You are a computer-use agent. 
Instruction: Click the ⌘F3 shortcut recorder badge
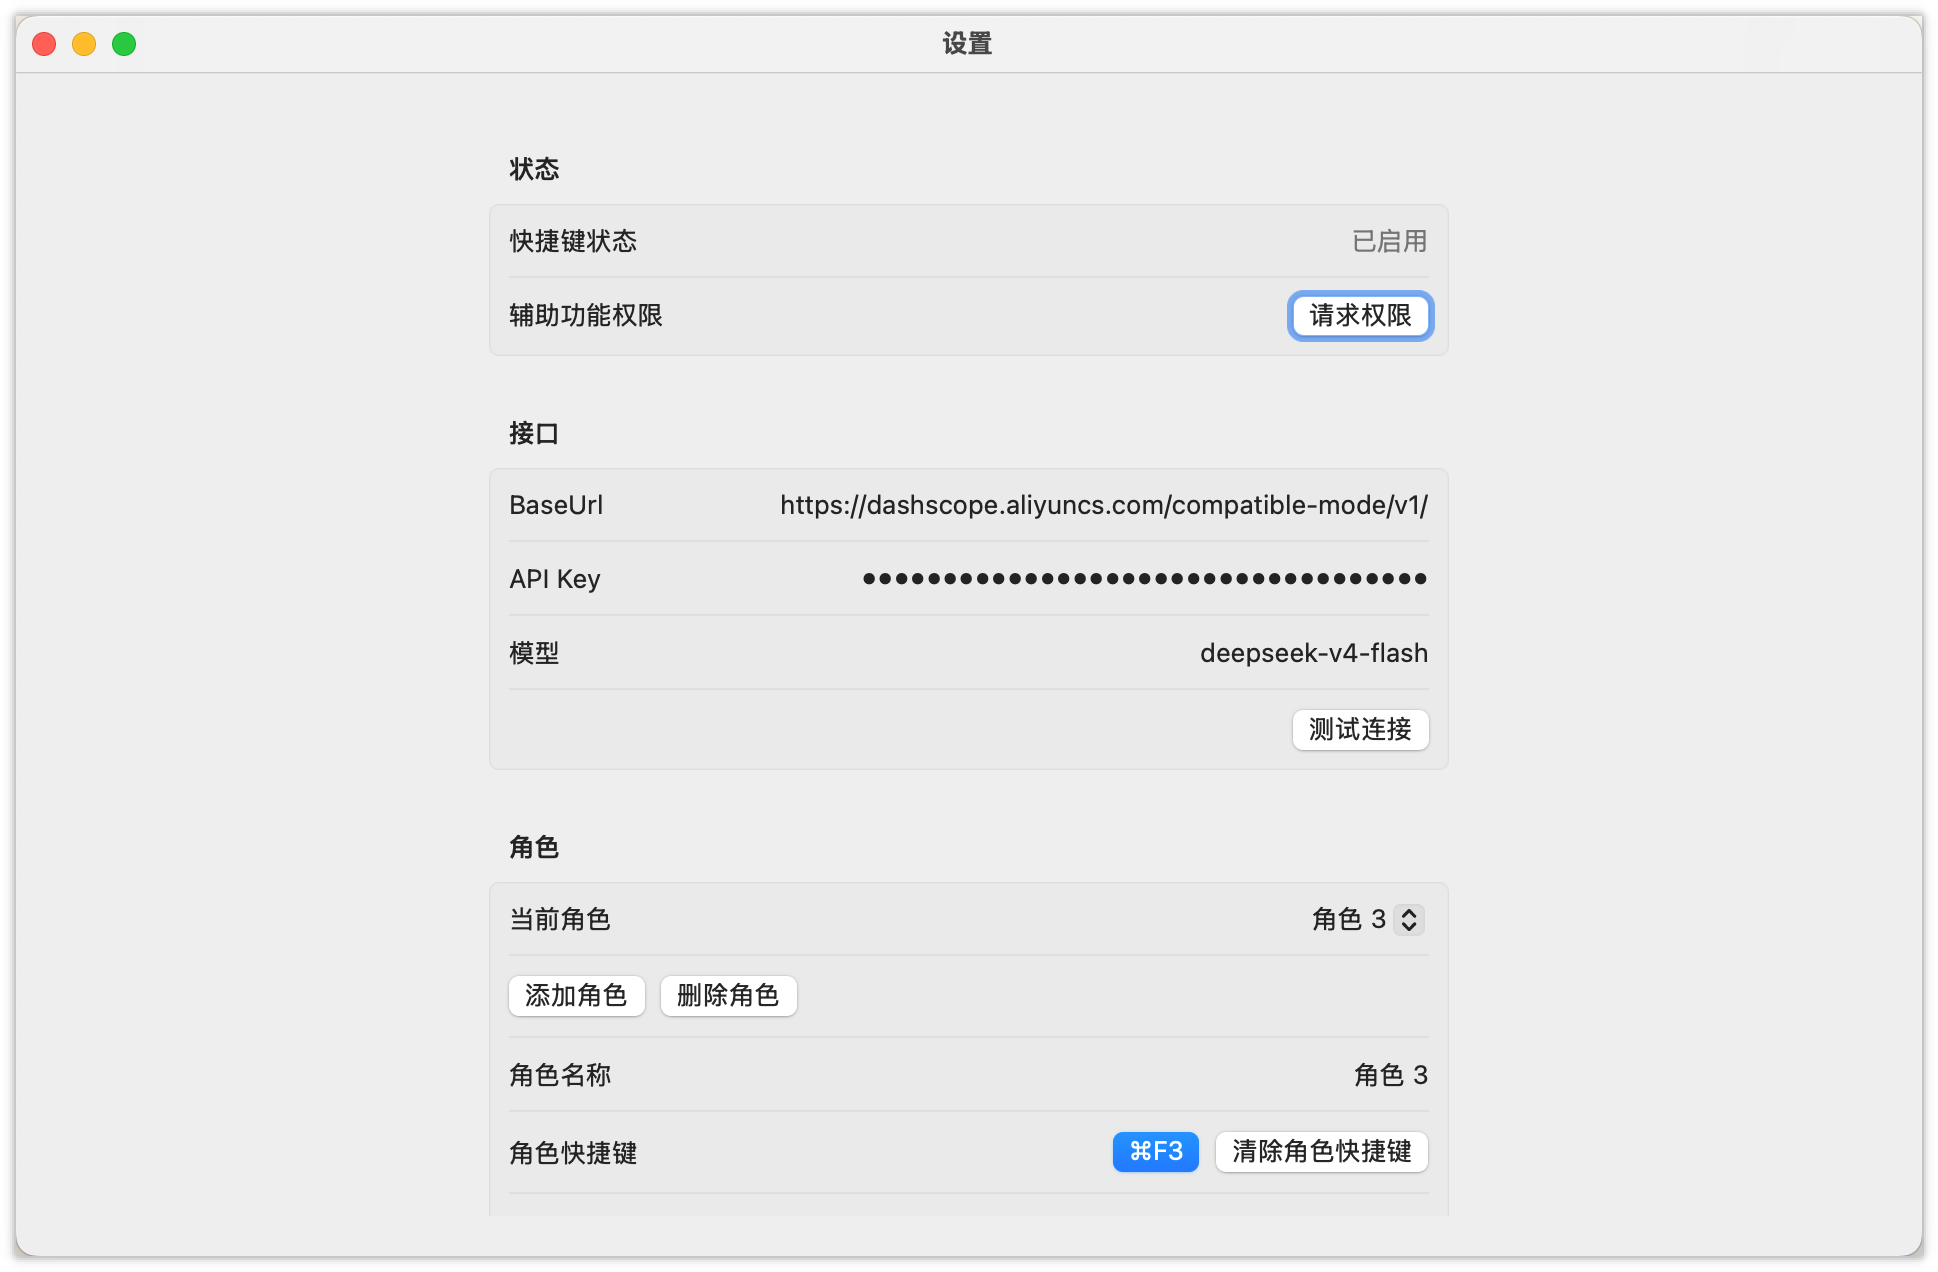pos(1155,1152)
